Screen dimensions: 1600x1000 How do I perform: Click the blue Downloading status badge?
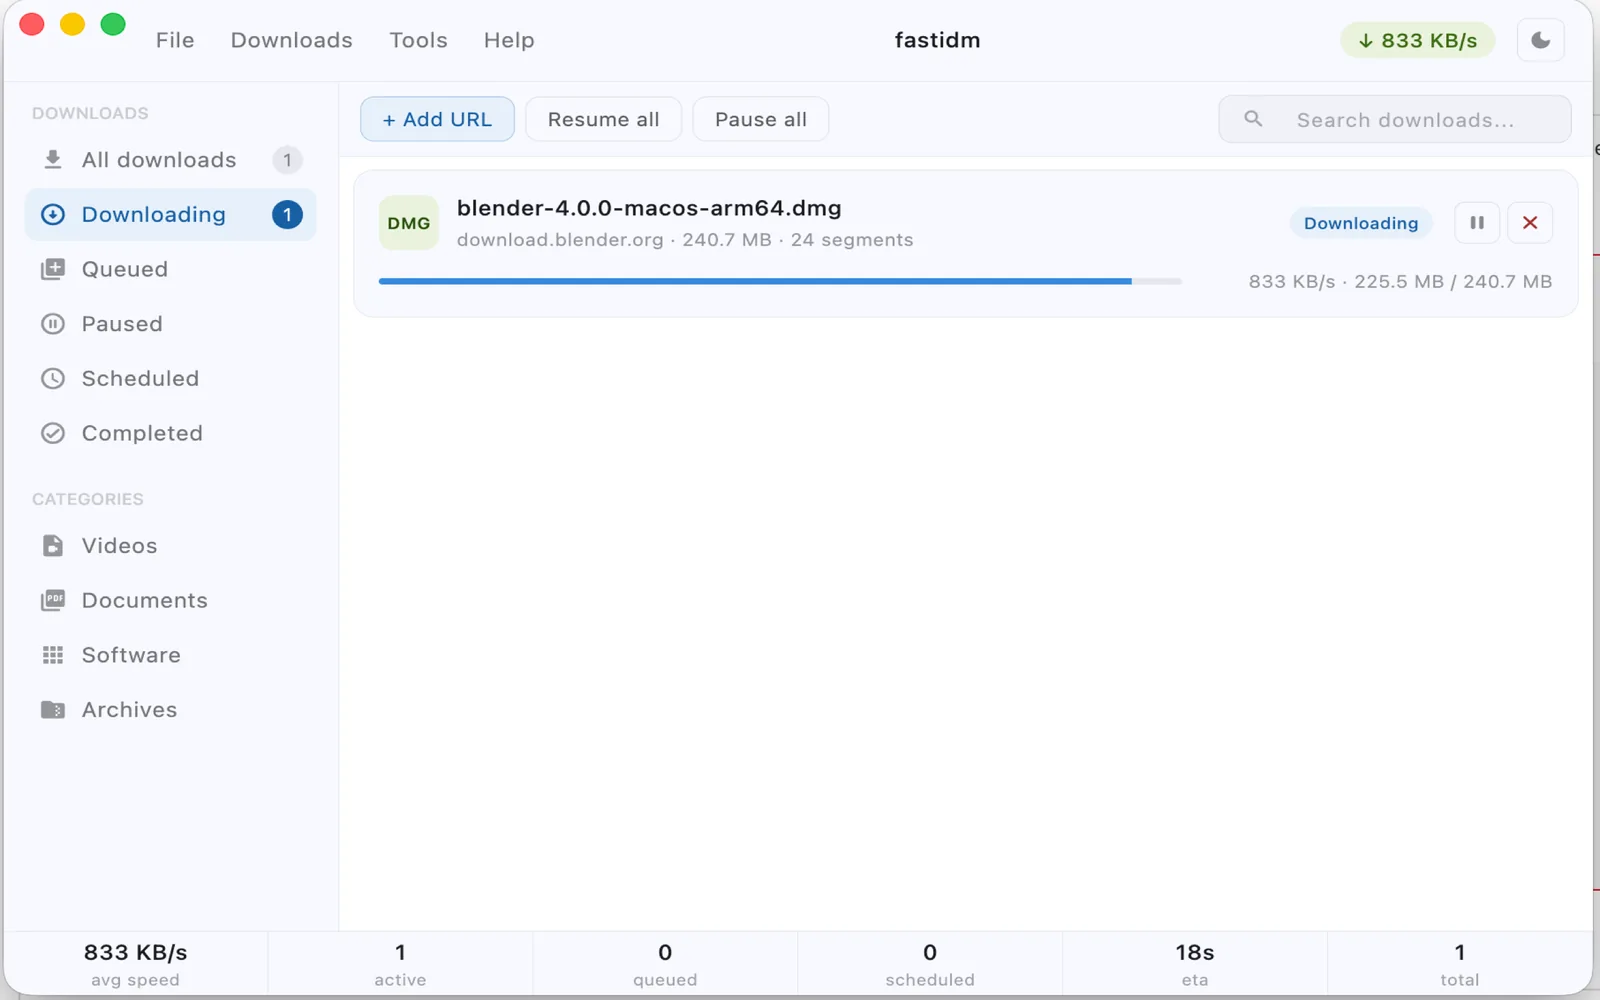pyautogui.click(x=1361, y=223)
